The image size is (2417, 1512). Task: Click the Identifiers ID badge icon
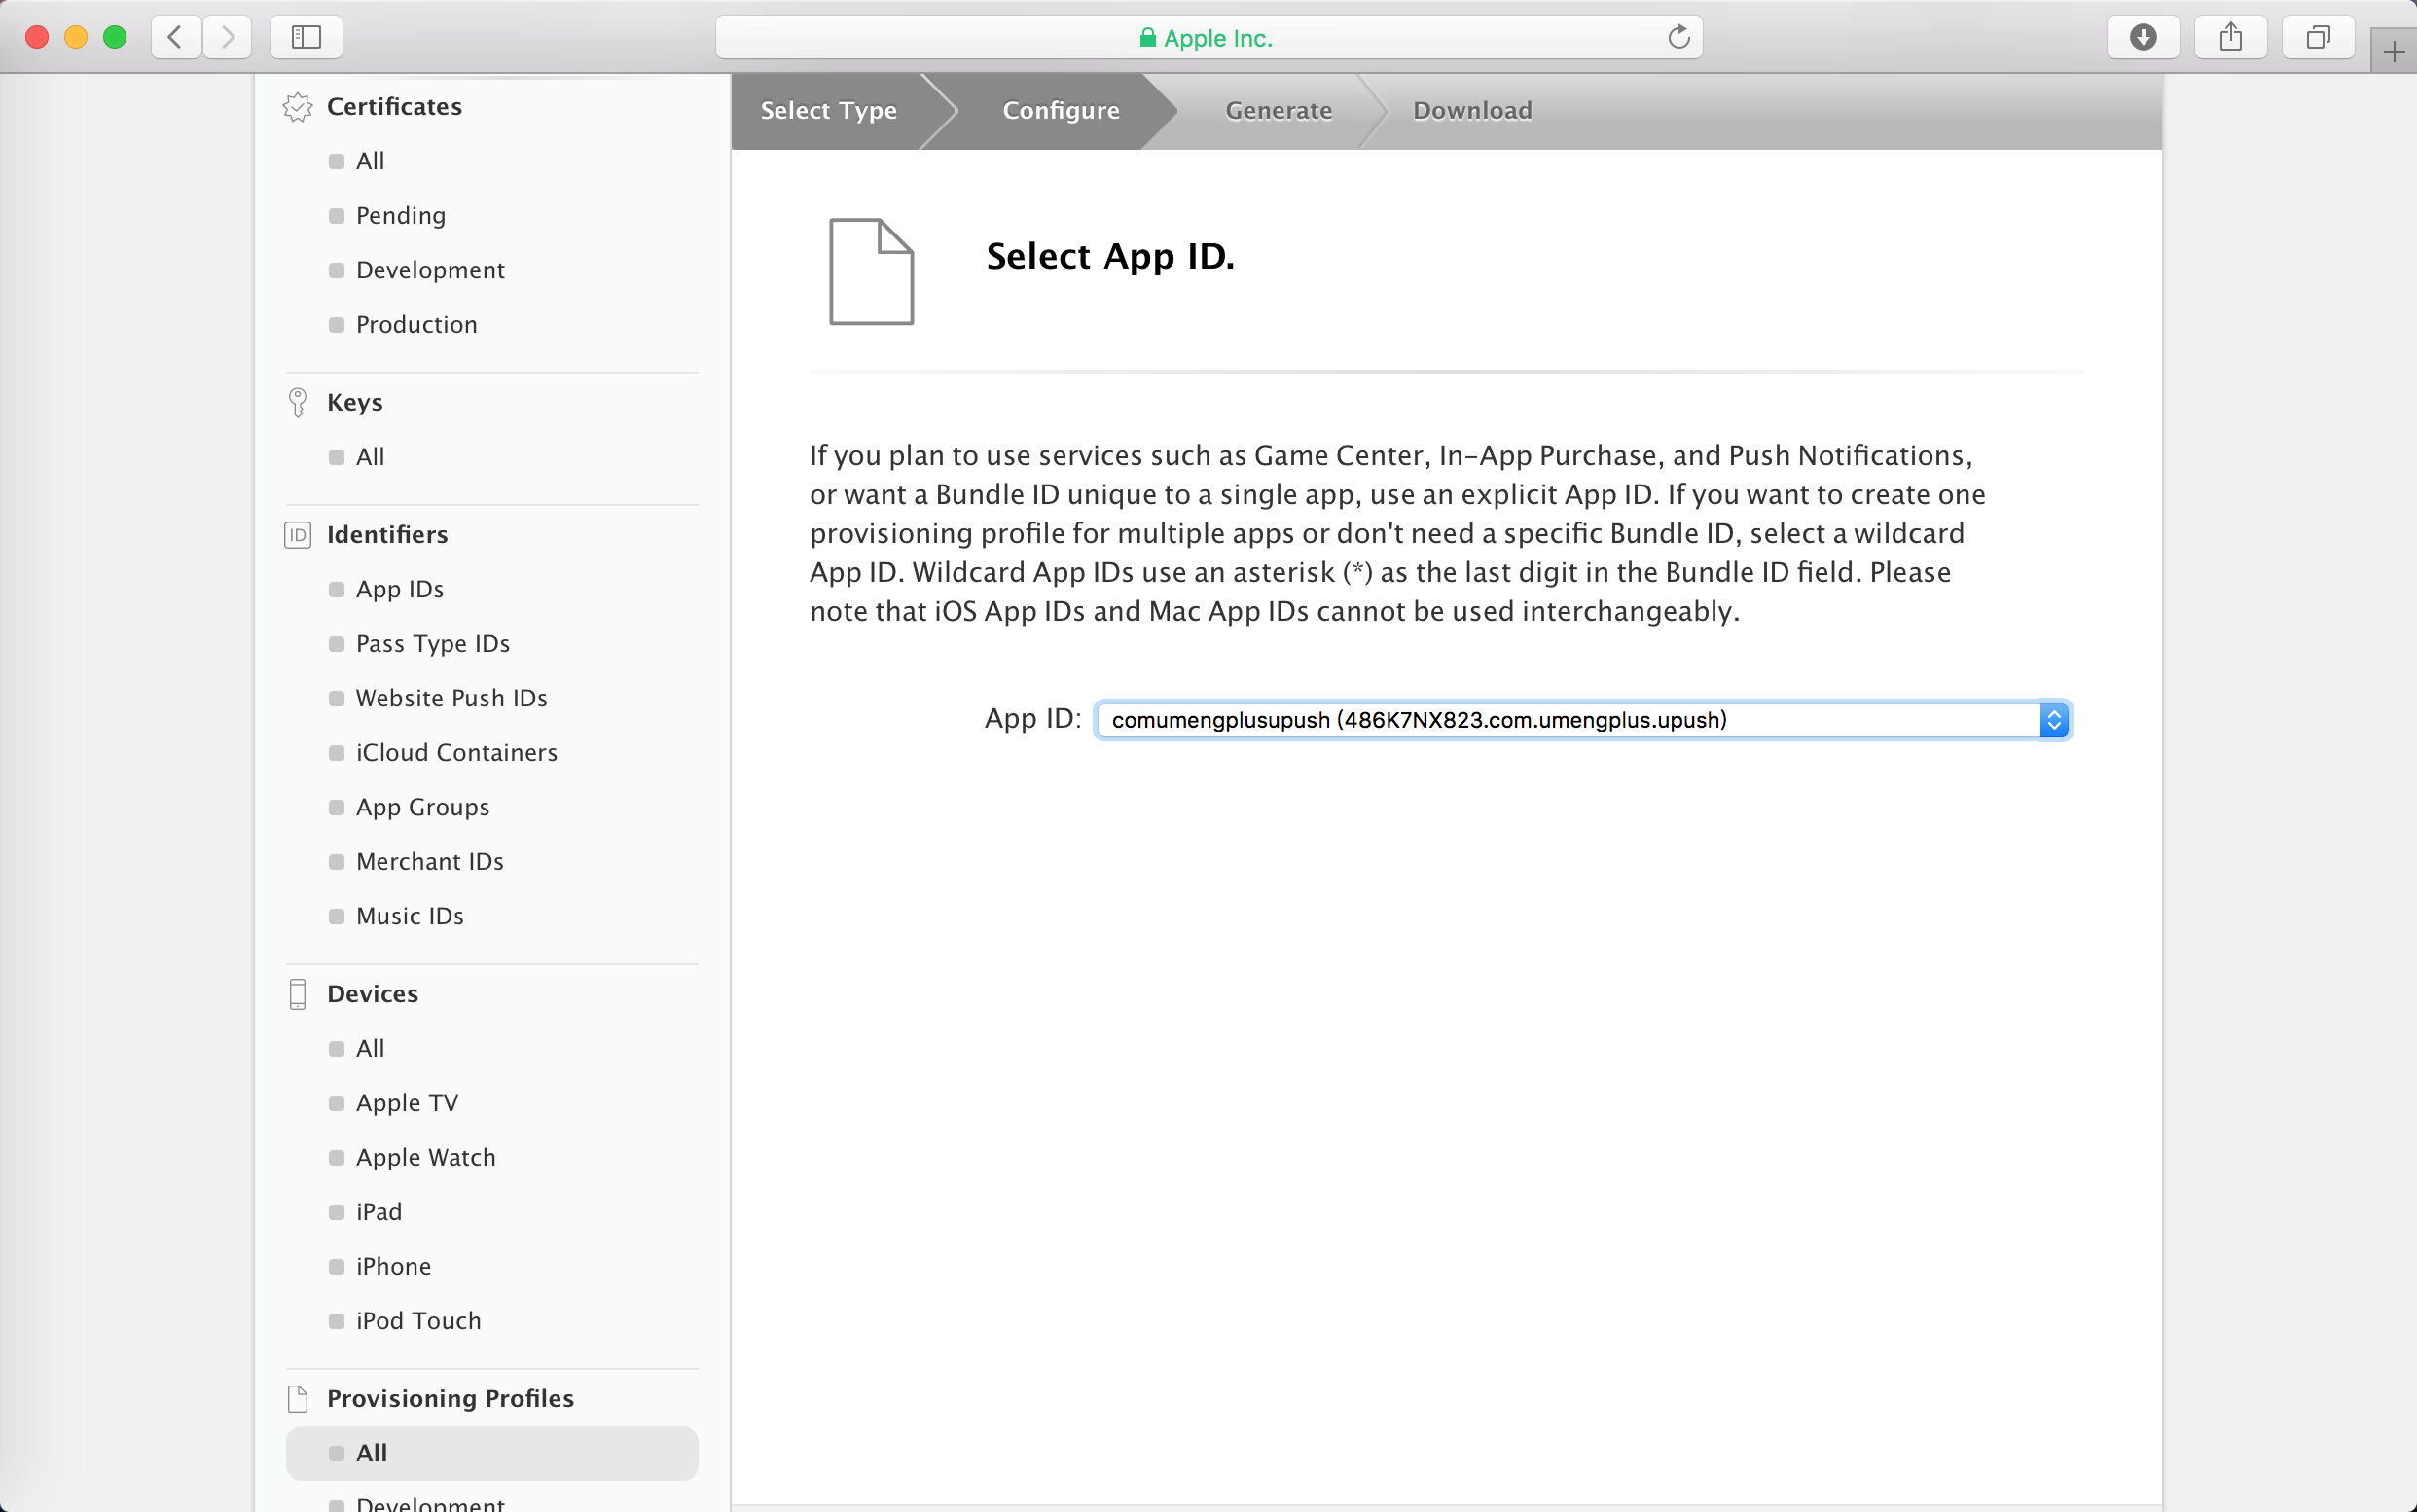pos(297,535)
